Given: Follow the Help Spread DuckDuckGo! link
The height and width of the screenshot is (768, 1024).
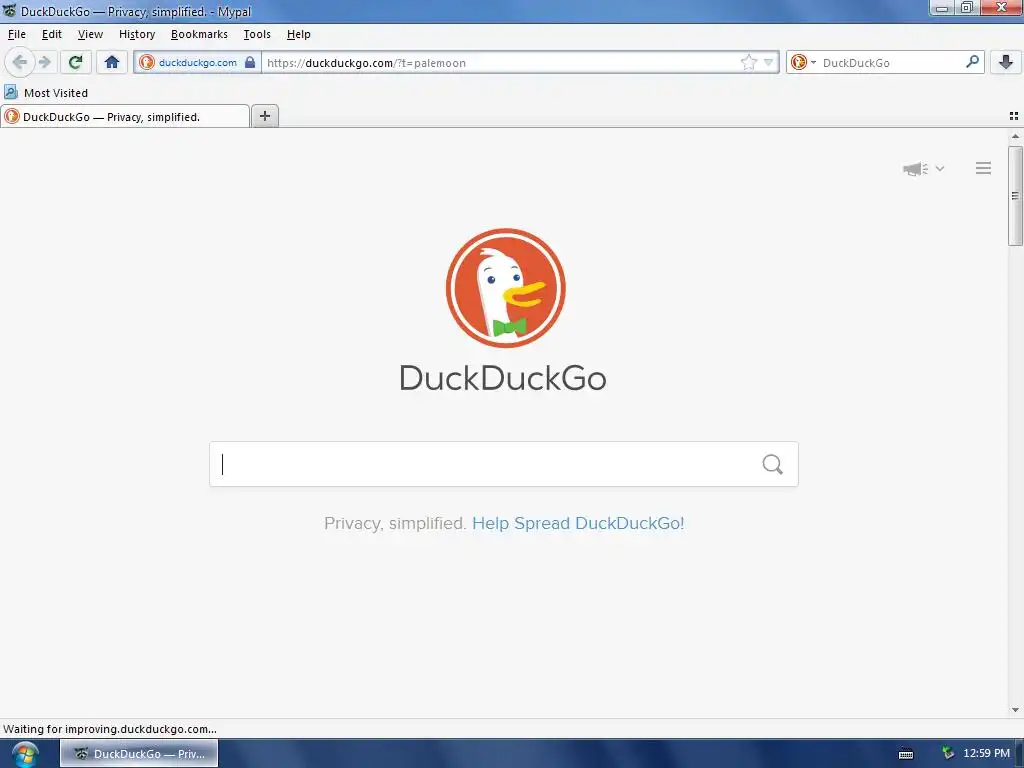Looking at the screenshot, I should (x=578, y=523).
